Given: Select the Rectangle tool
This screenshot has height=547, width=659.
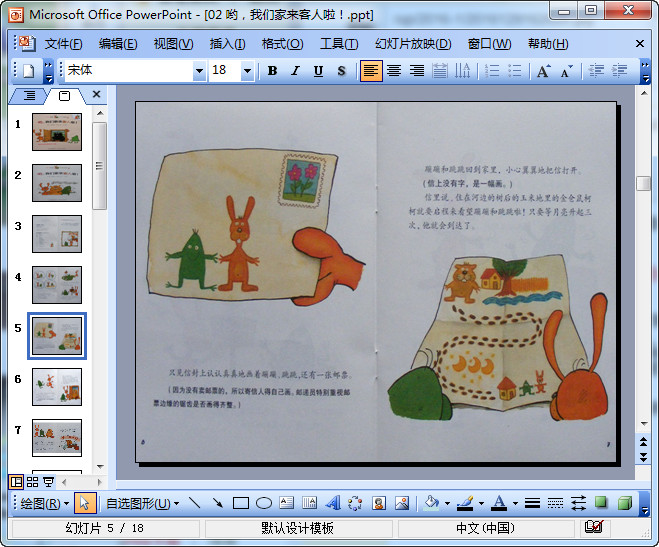Looking at the screenshot, I should tap(241, 503).
